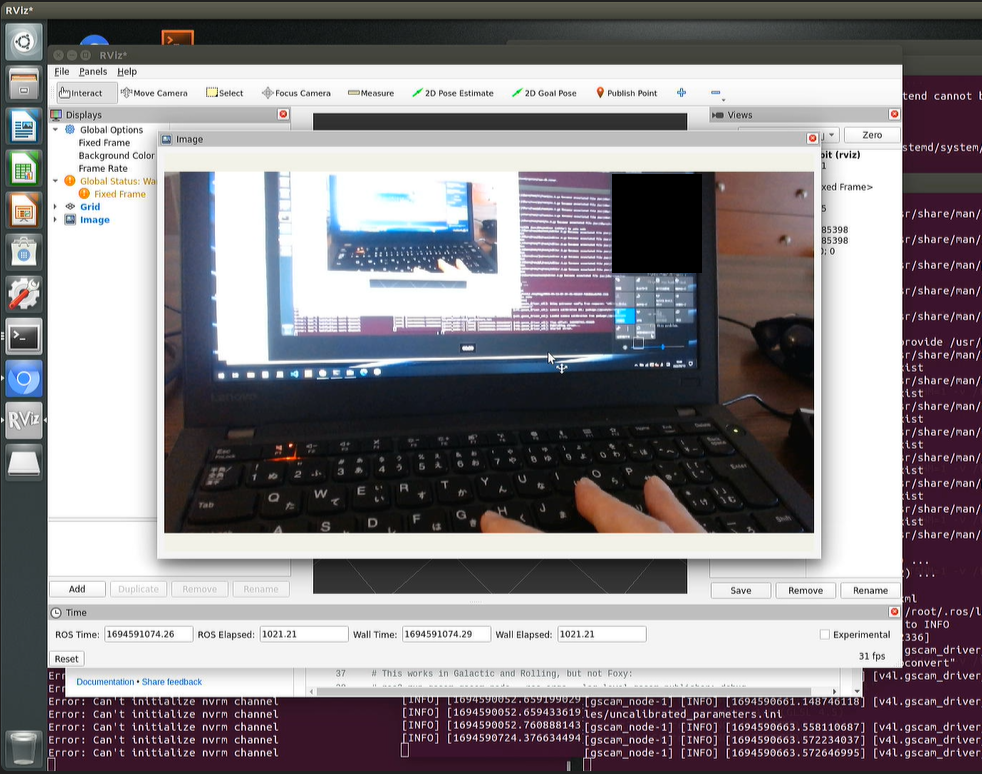Close the Displays panel
The image size is (982, 774).
283,114
